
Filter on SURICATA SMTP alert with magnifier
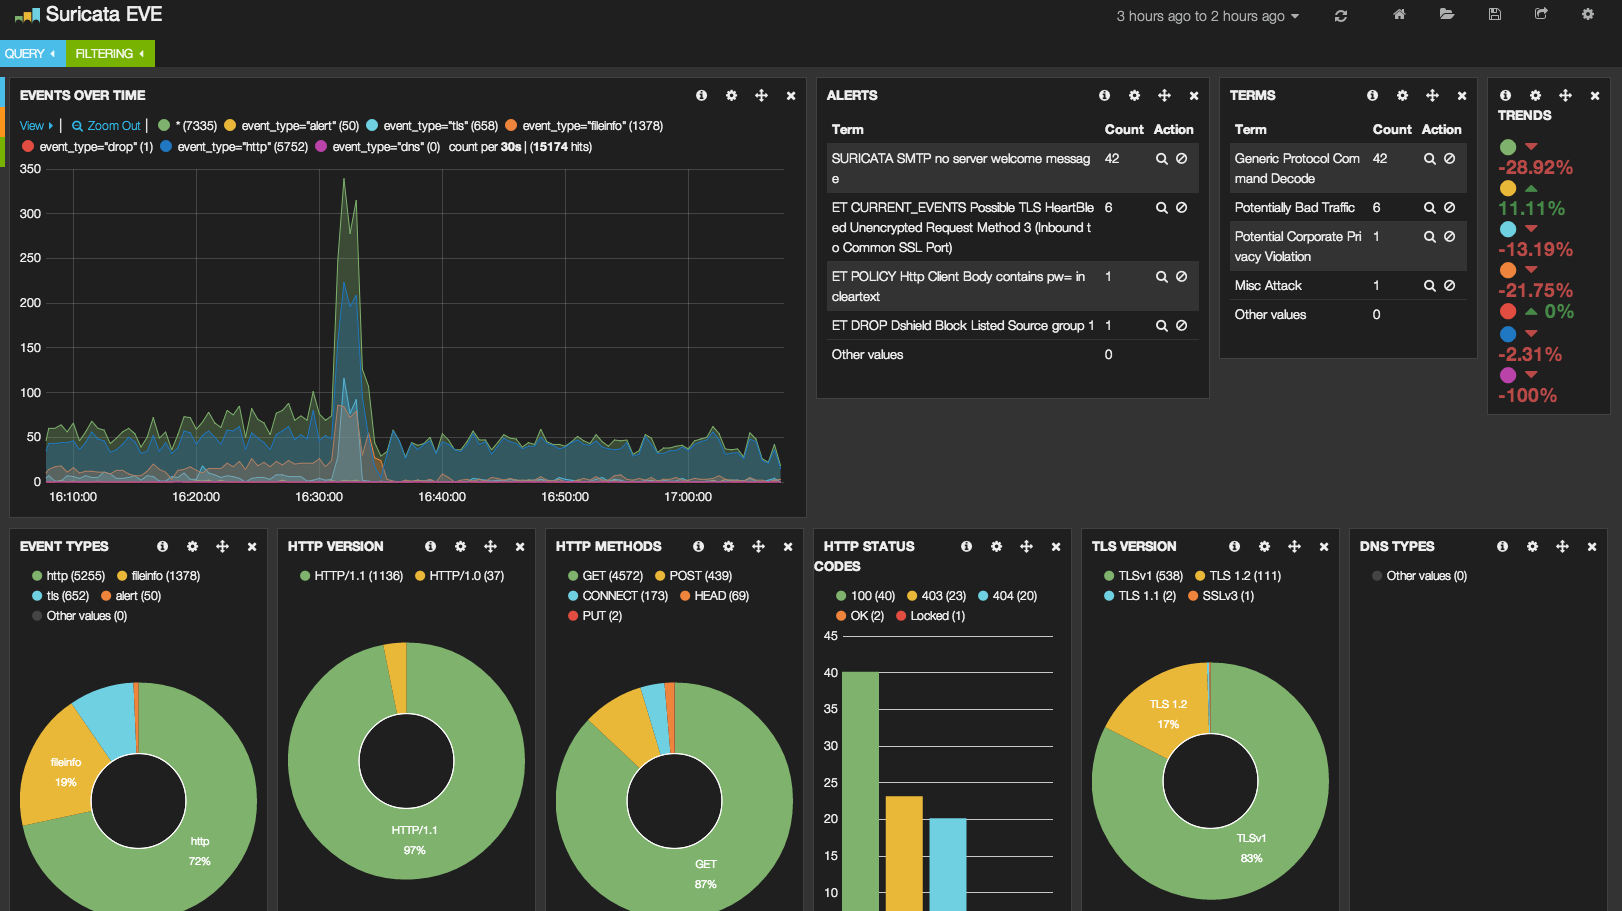[x=1162, y=159]
